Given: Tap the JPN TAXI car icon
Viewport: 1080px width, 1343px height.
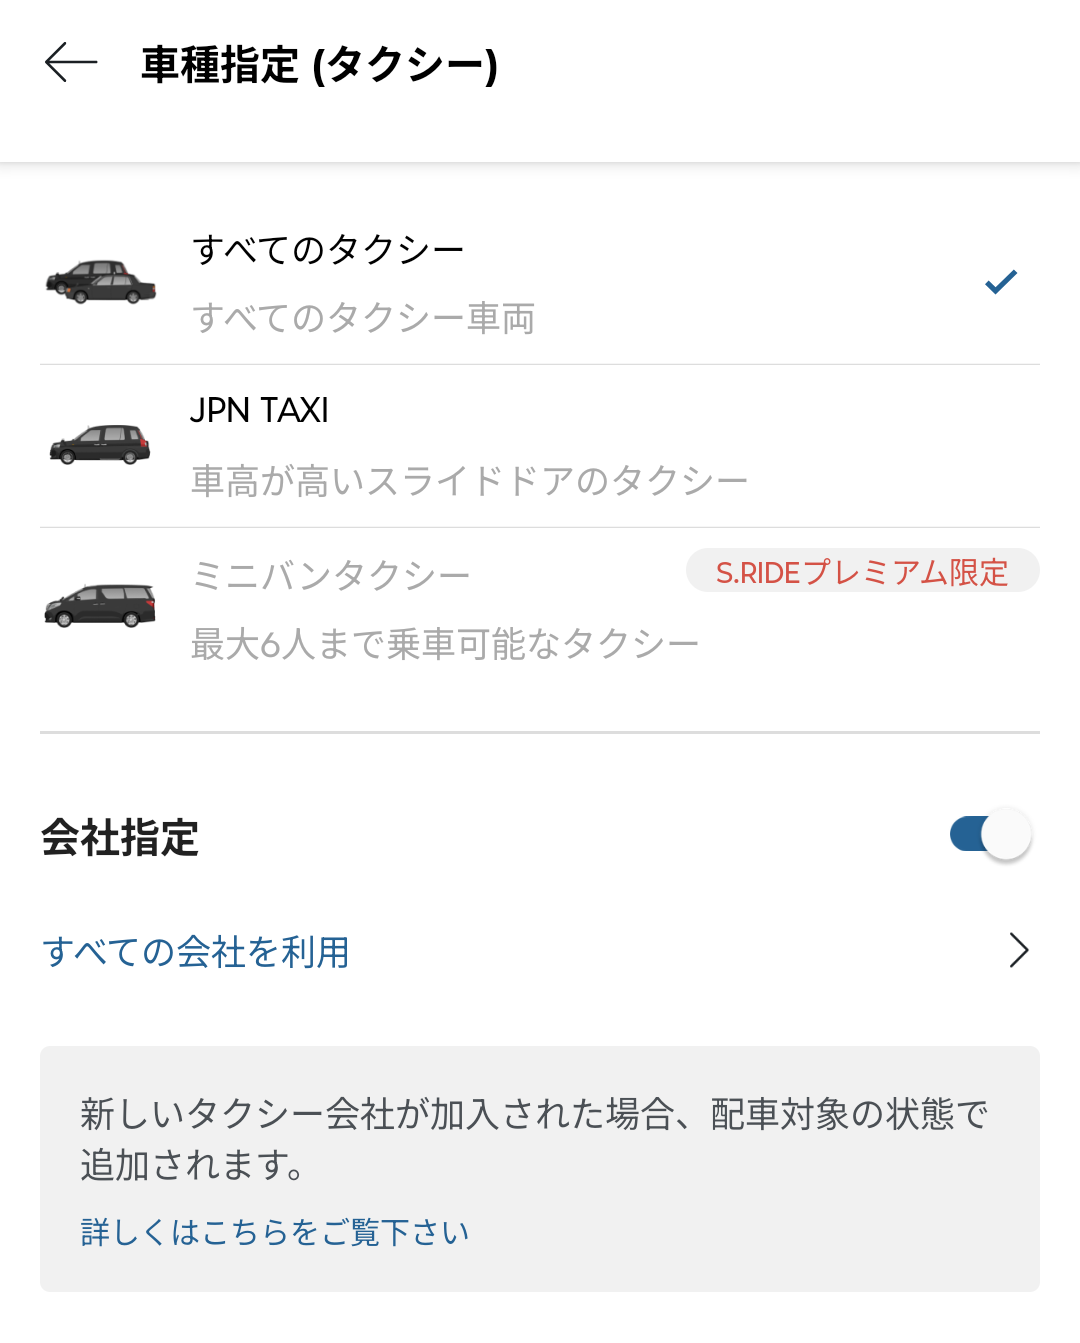Looking at the screenshot, I should click(100, 445).
